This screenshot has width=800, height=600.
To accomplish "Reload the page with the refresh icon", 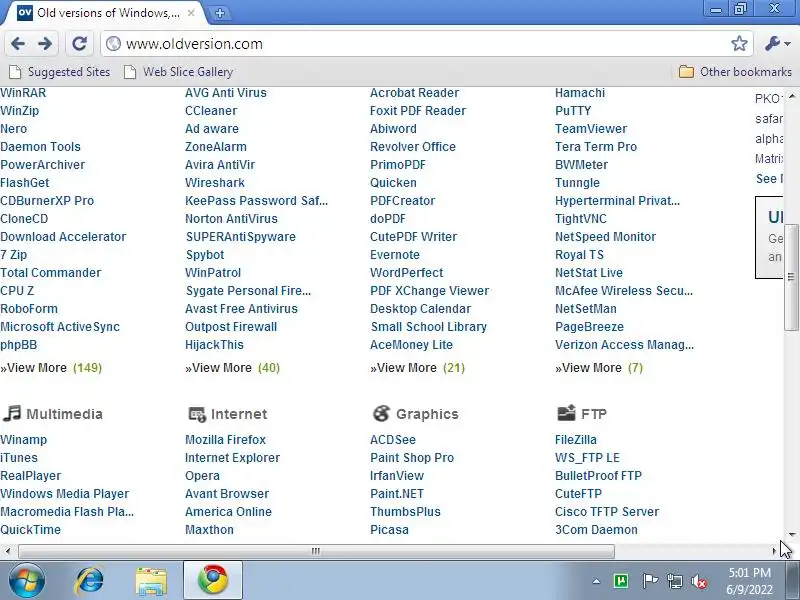I will tap(80, 44).
